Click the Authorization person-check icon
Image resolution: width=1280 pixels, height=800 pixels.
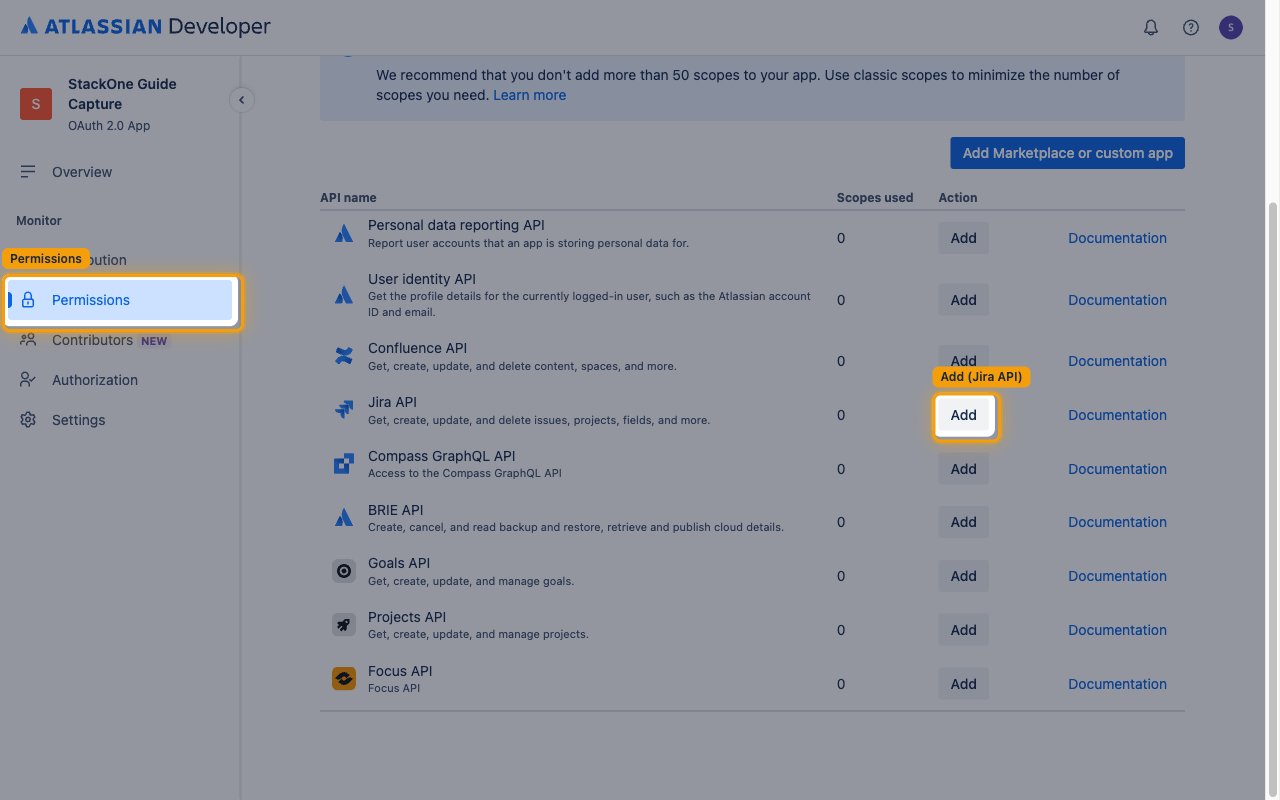28,380
